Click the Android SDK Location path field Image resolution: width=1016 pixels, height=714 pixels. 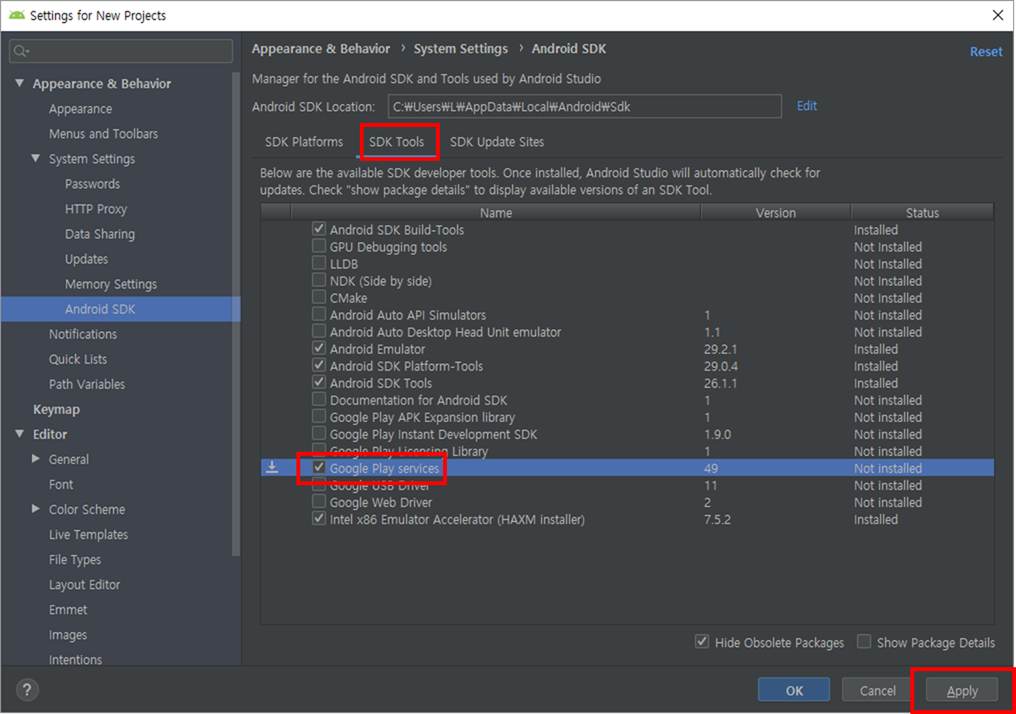584,106
